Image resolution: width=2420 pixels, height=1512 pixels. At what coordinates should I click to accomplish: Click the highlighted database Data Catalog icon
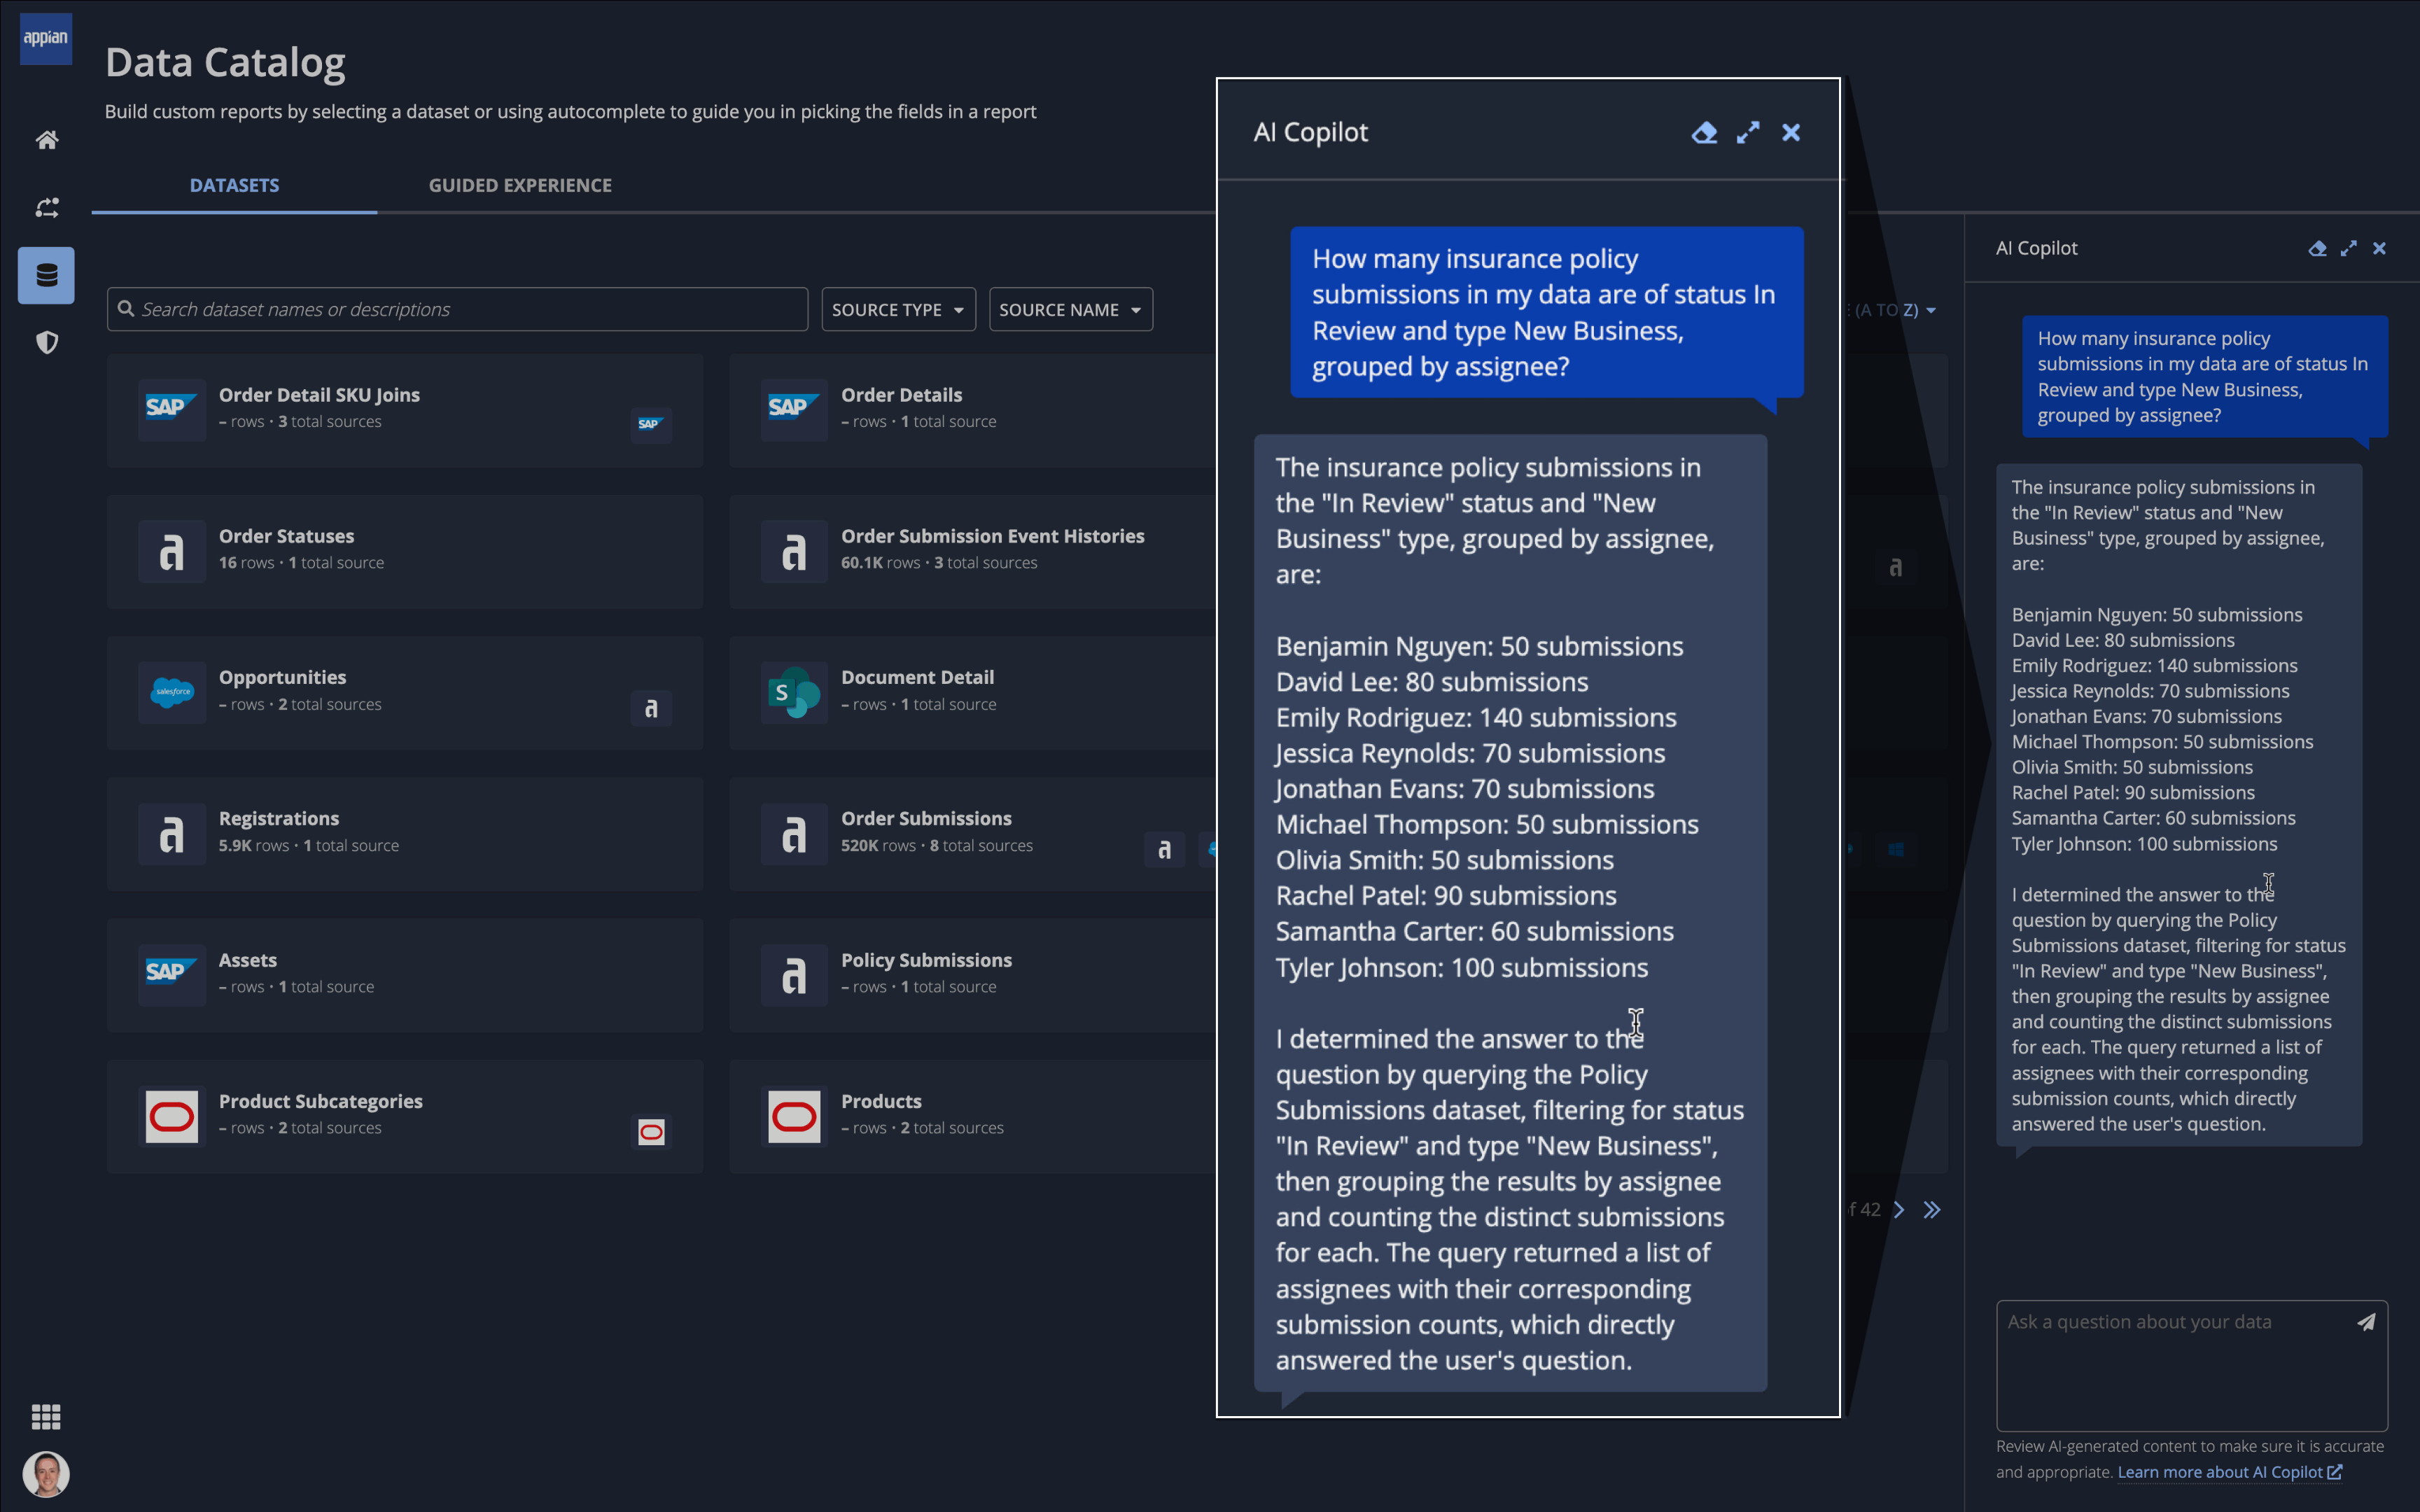[46, 274]
